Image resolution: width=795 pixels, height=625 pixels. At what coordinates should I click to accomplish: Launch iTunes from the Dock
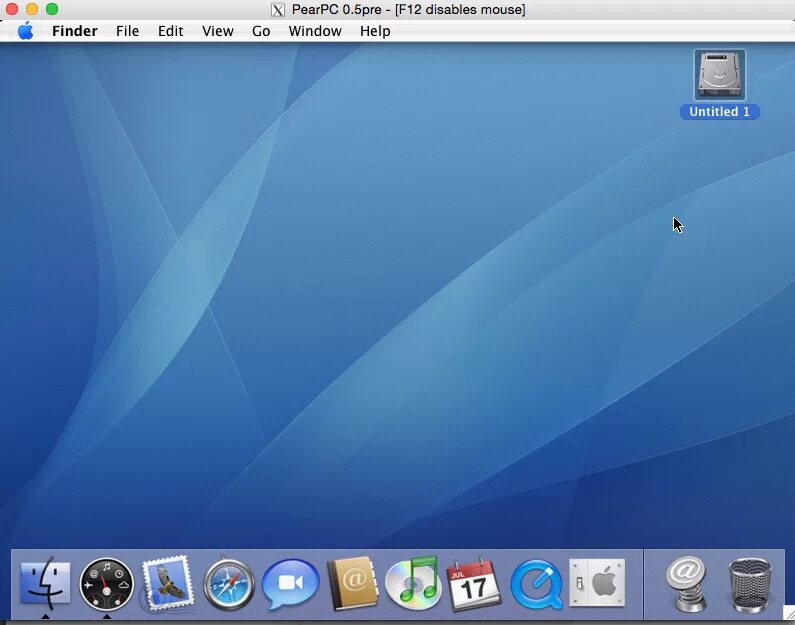point(413,583)
